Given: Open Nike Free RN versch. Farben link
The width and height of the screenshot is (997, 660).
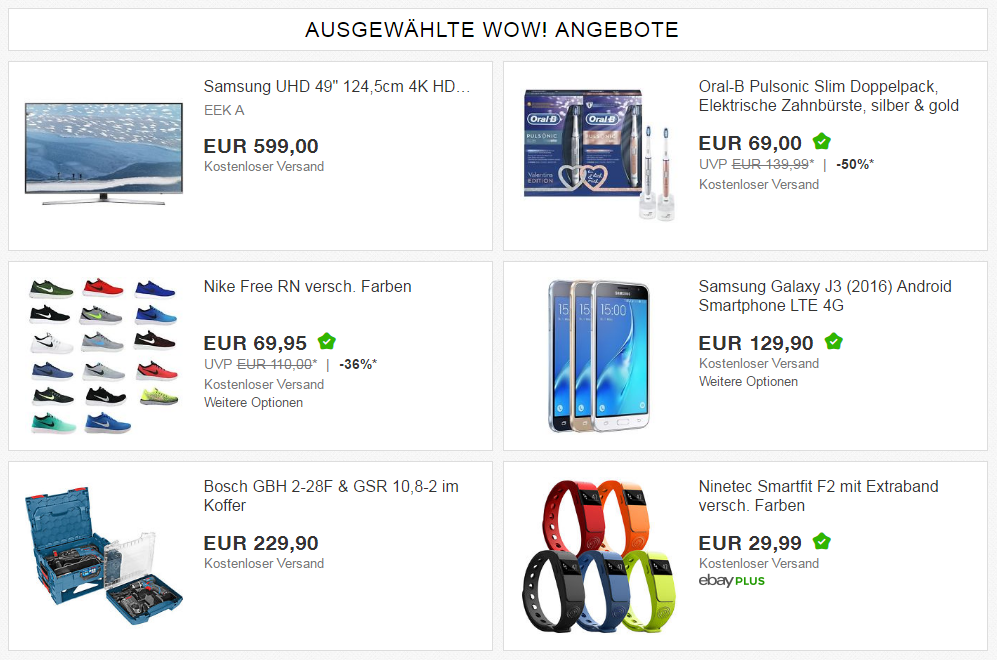Looking at the screenshot, I should pyautogui.click(x=307, y=287).
